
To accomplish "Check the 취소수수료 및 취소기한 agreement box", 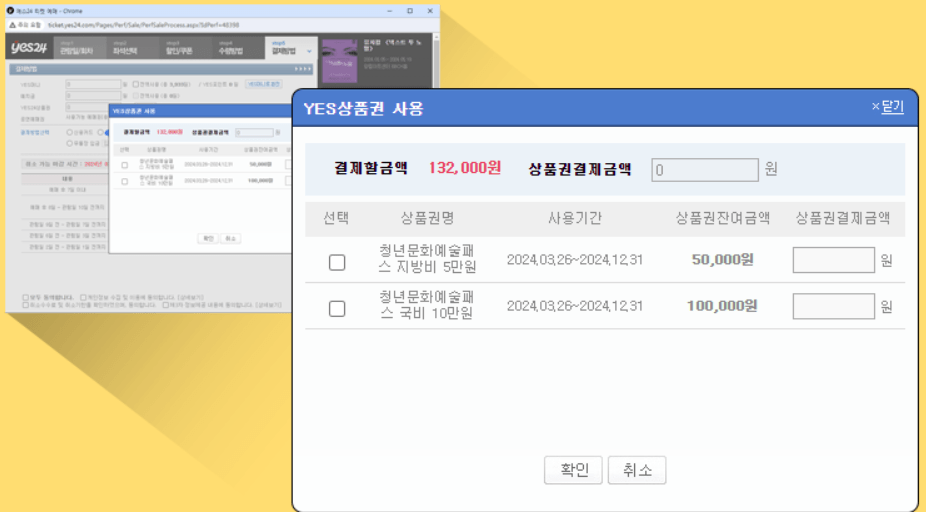I will point(25,305).
